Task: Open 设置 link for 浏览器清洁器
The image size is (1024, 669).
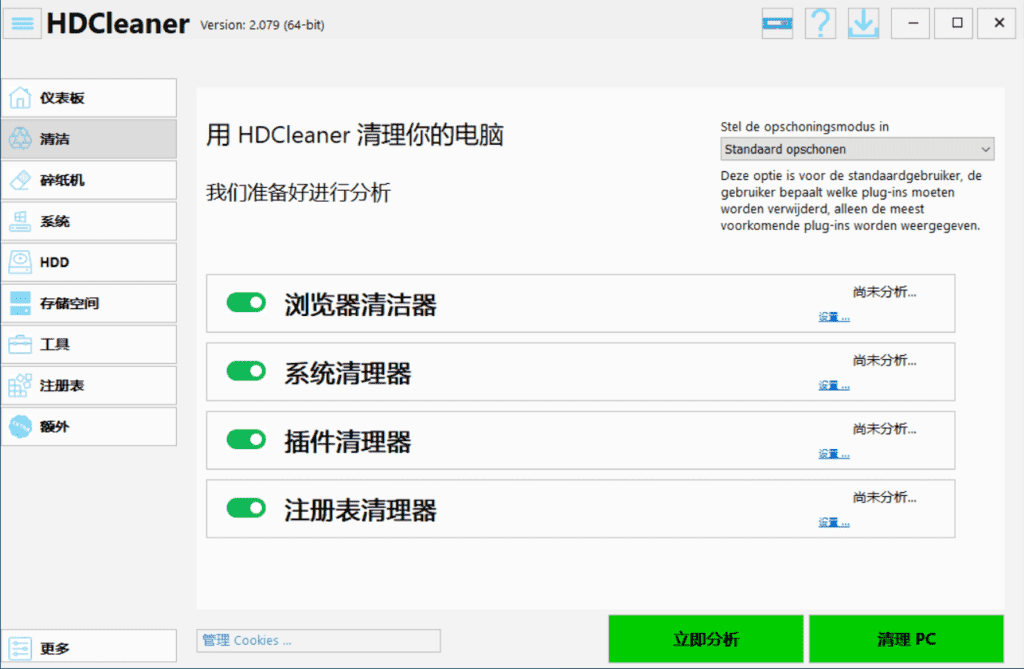Action: pos(834,317)
